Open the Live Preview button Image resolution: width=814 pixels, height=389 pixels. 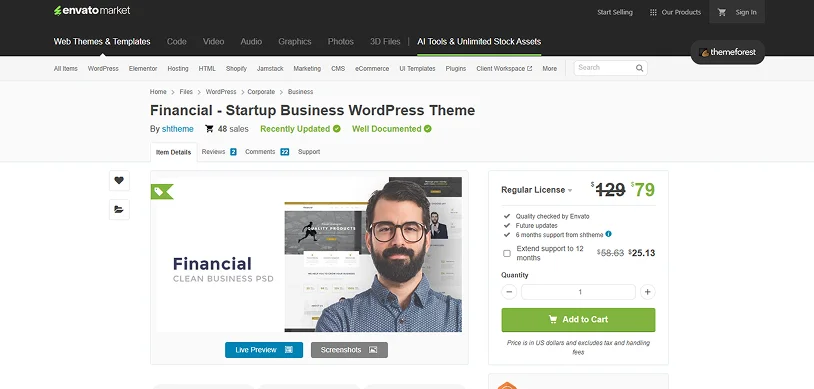click(x=264, y=350)
